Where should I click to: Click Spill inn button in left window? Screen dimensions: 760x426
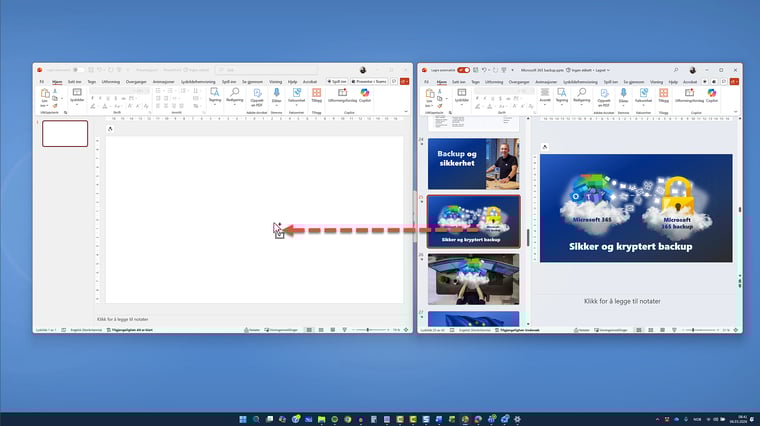click(x=337, y=81)
